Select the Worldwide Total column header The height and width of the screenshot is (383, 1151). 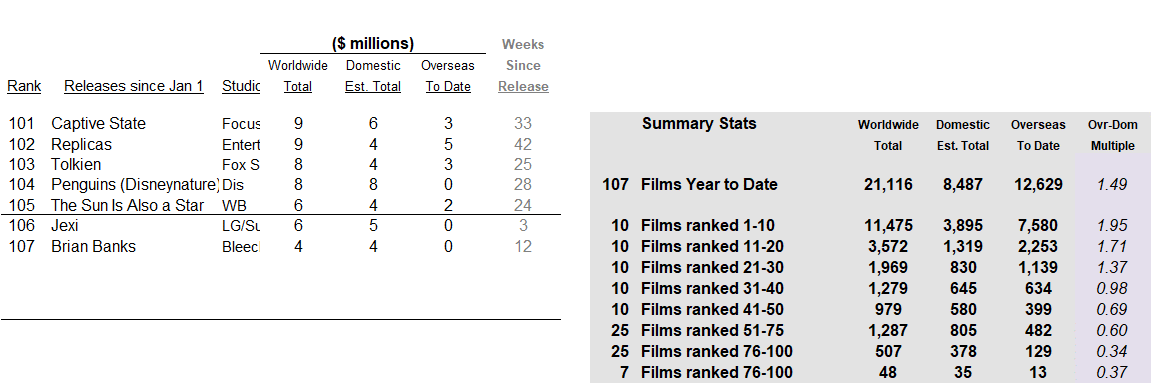[298, 76]
